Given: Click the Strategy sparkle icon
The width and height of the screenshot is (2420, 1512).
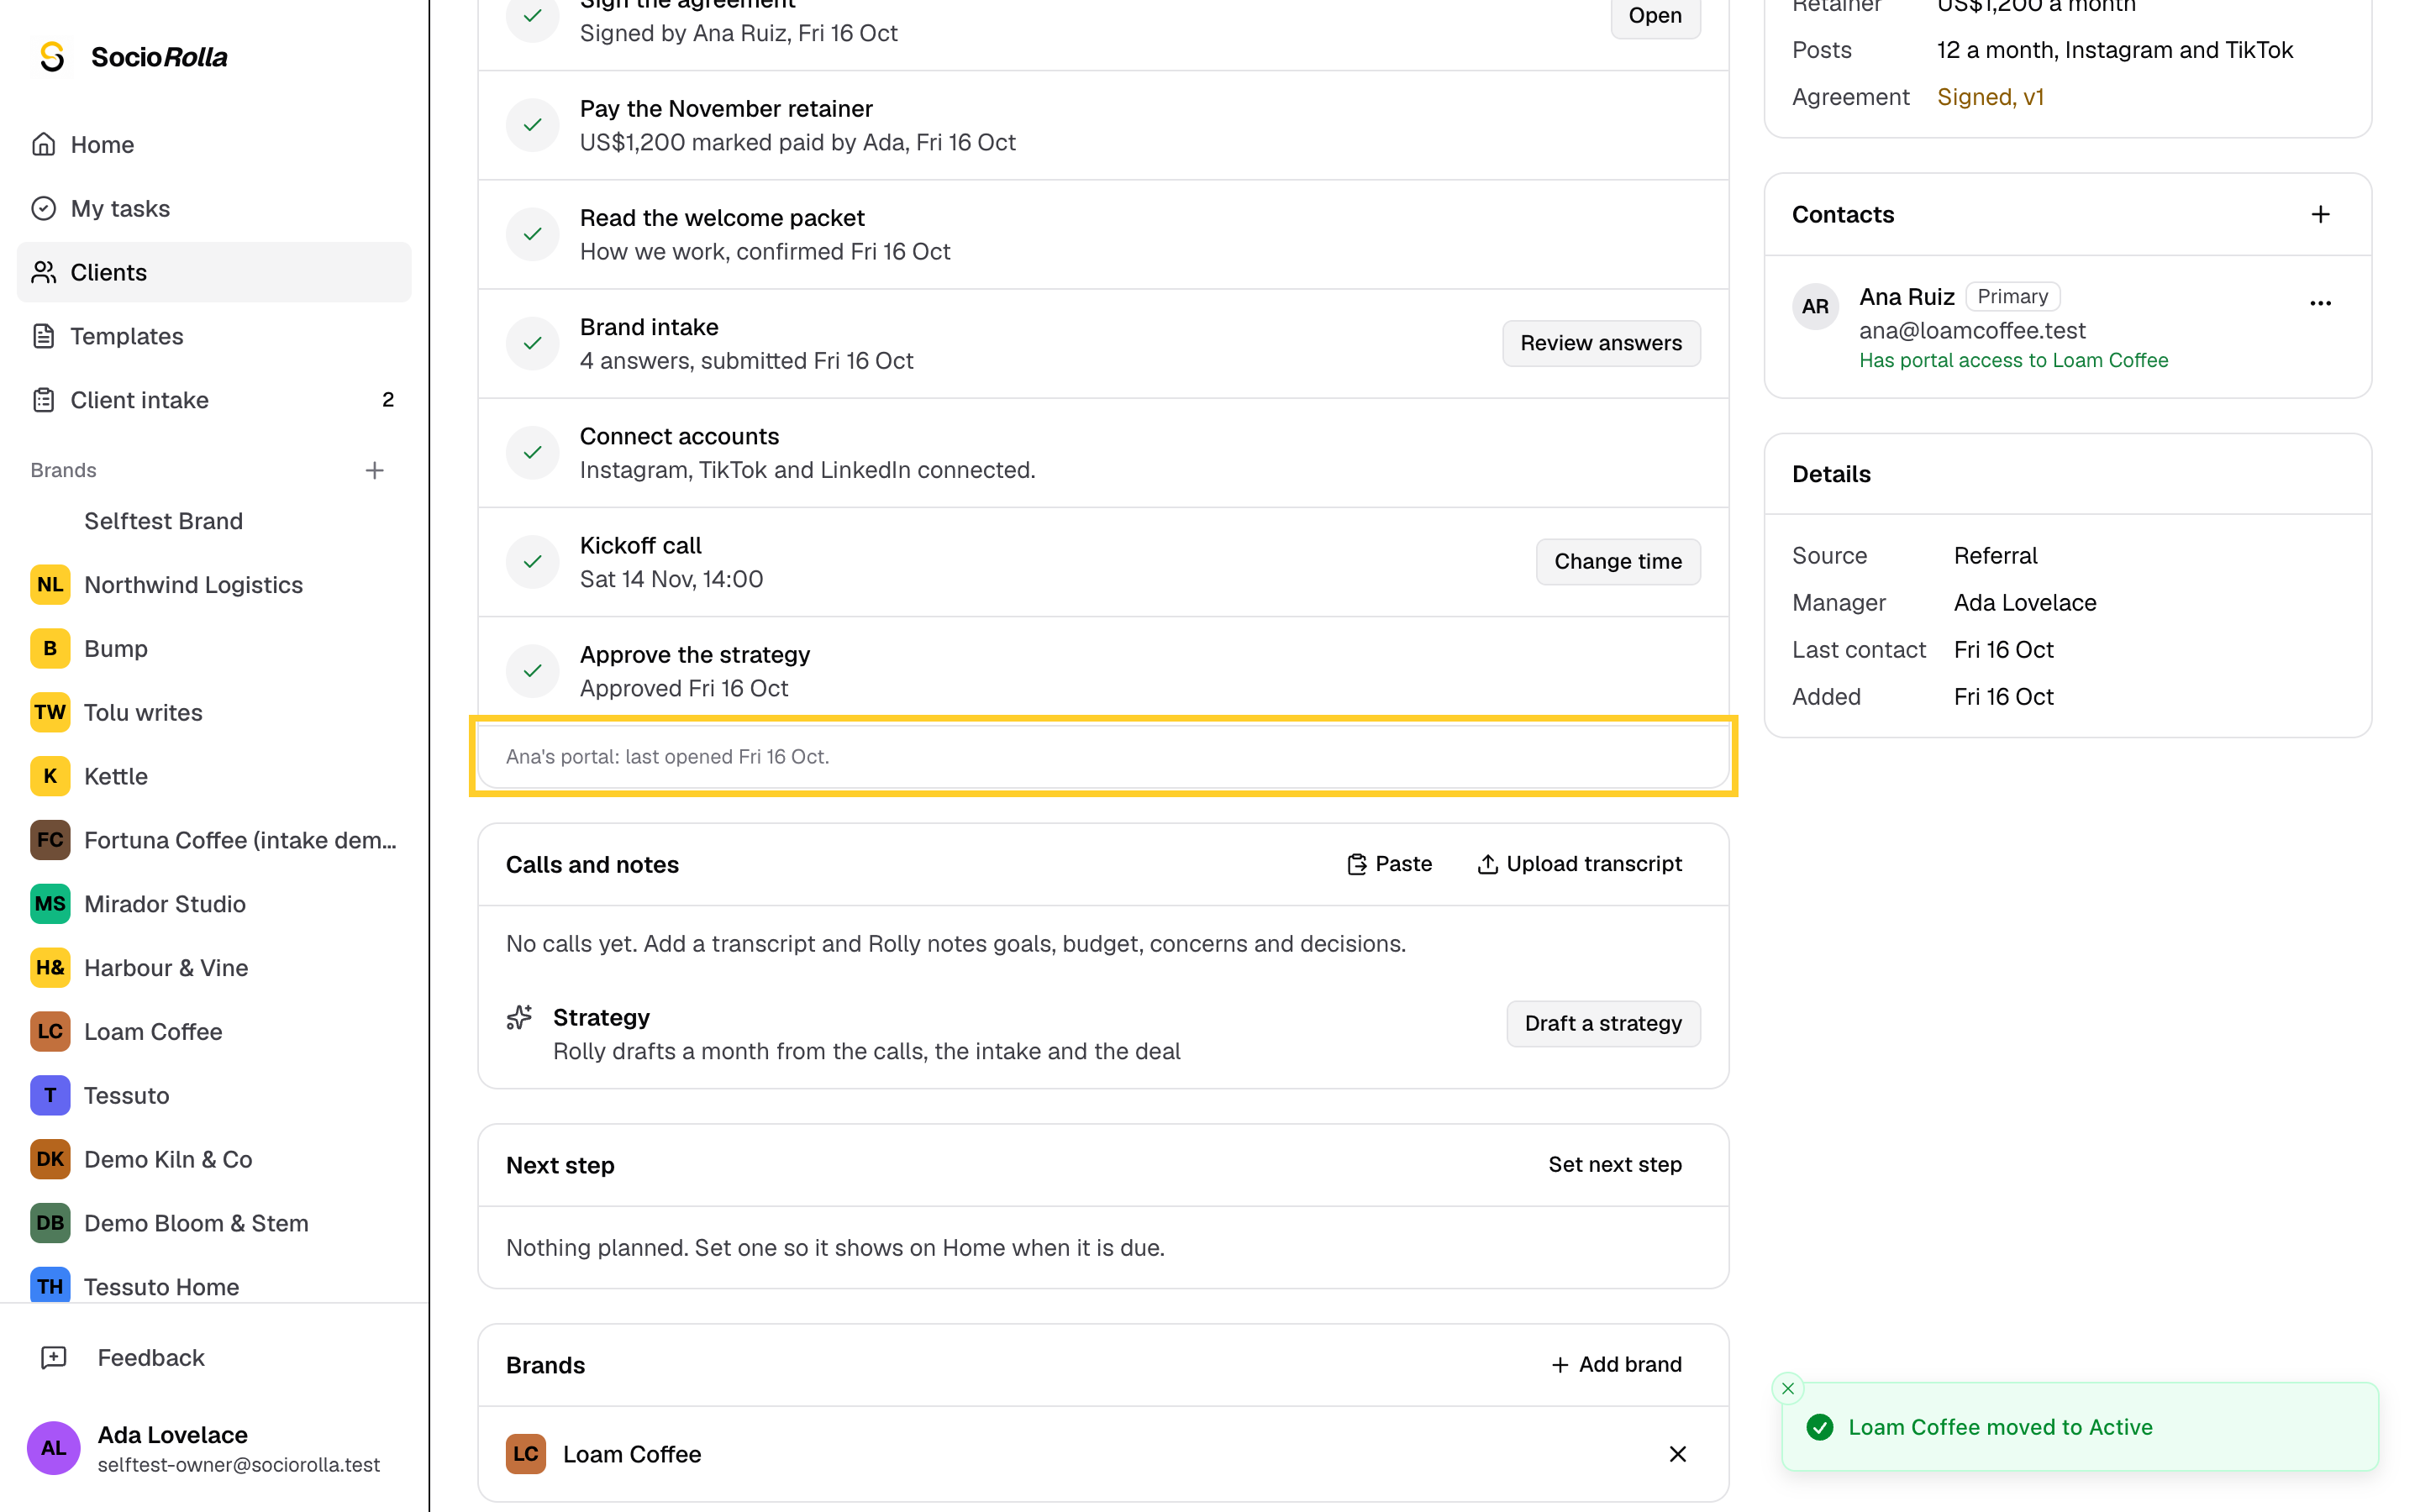Looking at the screenshot, I should (x=519, y=1018).
